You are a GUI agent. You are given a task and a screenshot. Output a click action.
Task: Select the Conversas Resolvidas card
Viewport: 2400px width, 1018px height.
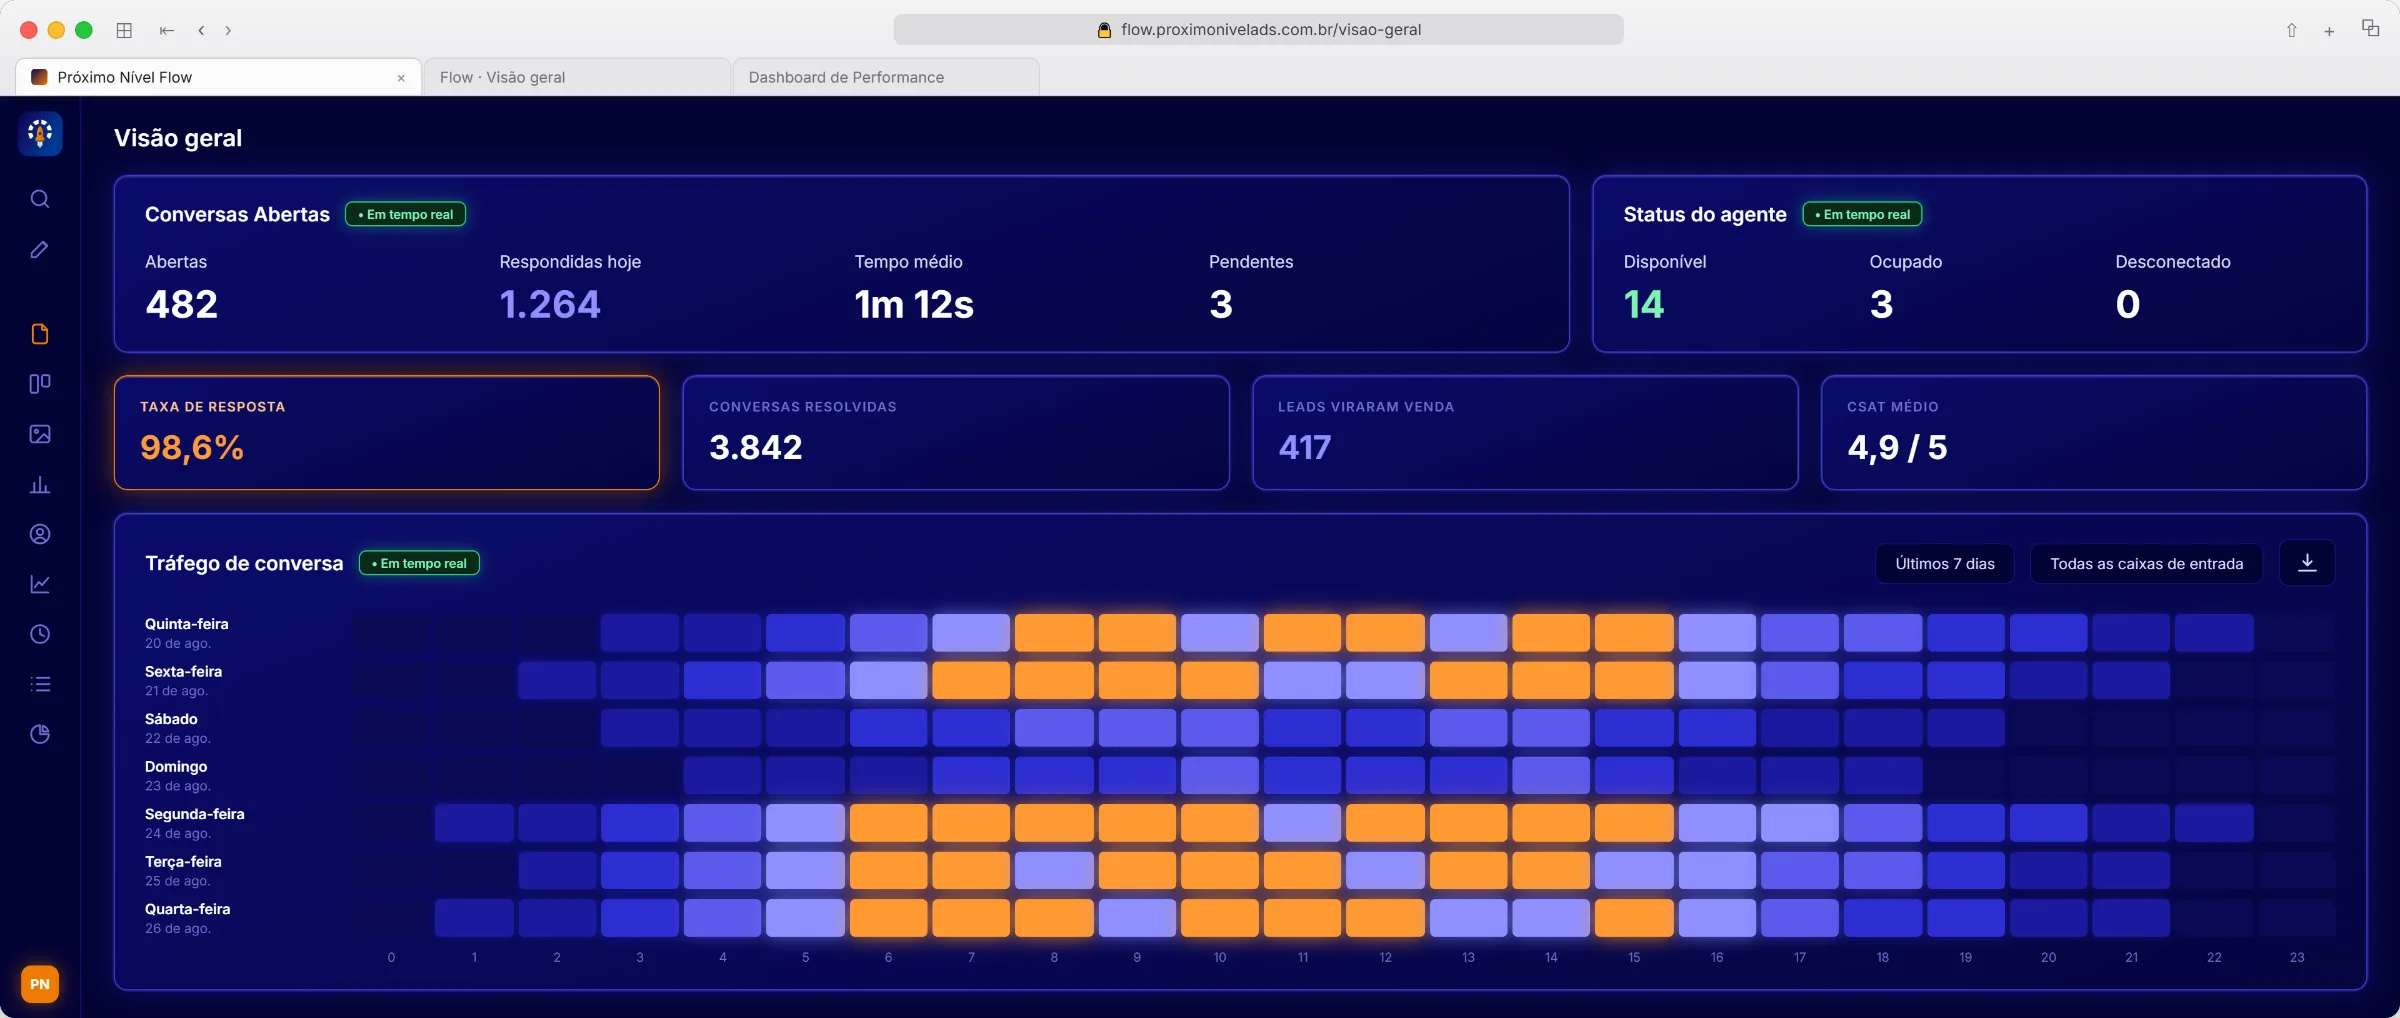click(x=955, y=432)
